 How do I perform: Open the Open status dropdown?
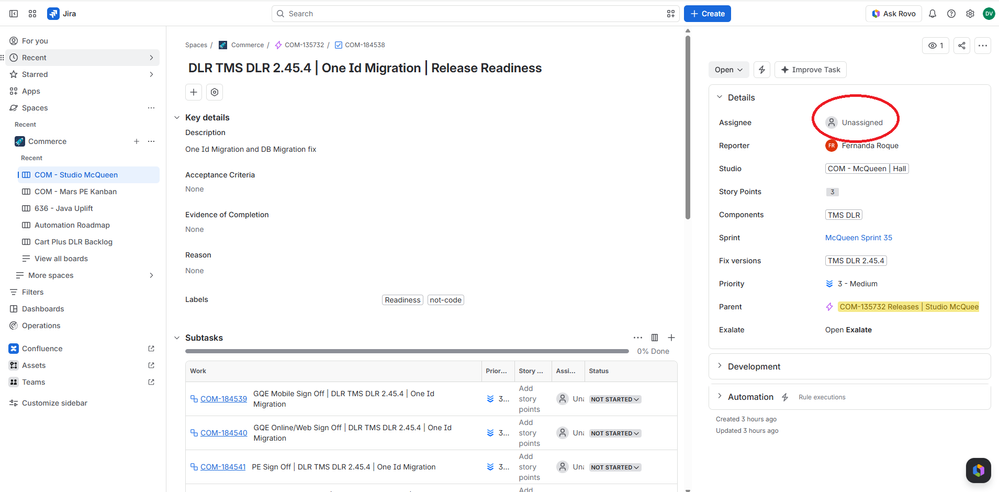729,69
